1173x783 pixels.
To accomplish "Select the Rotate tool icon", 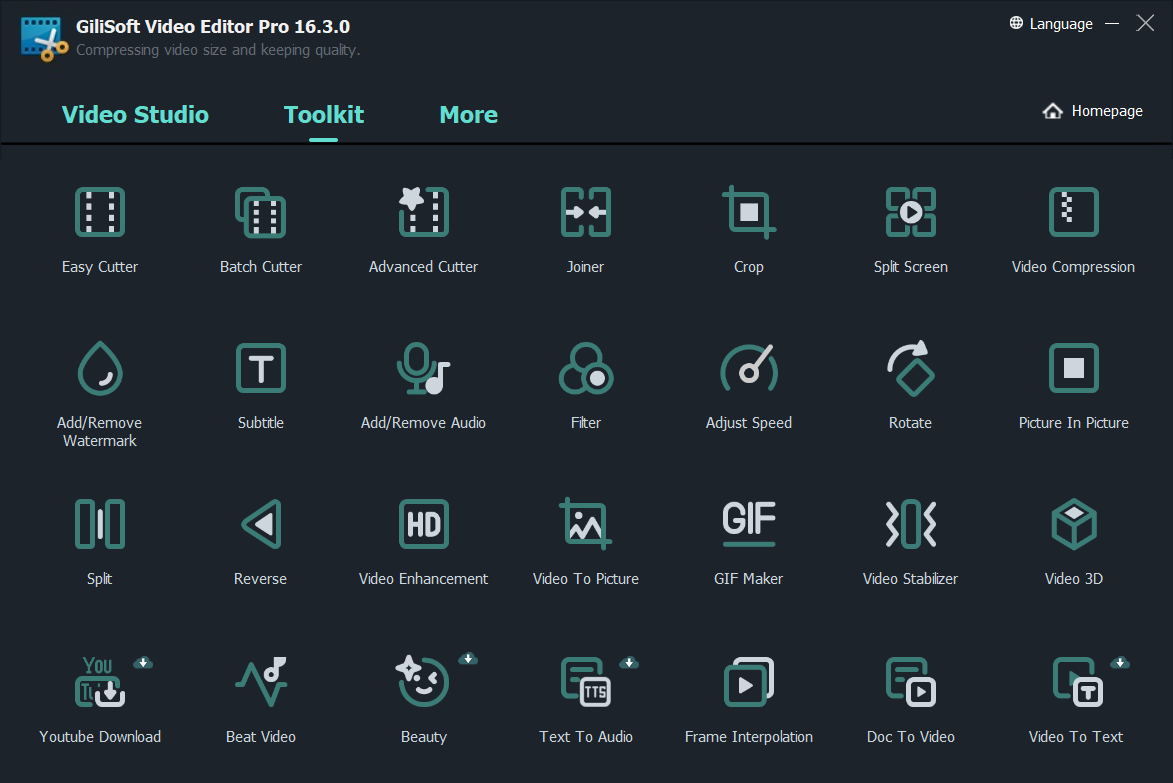I will point(910,368).
